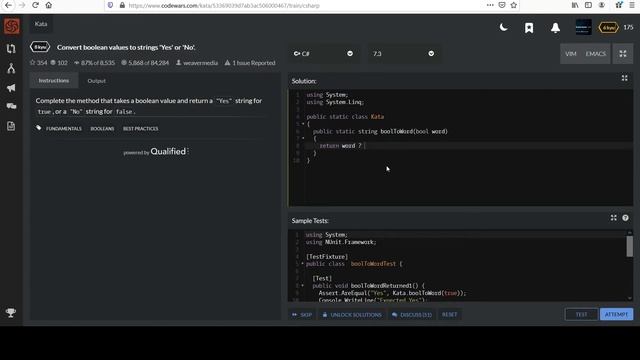Screen dimensions: 640x360
Task: Click the 8 kyu badge beside kata title
Action: pos(40,47)
